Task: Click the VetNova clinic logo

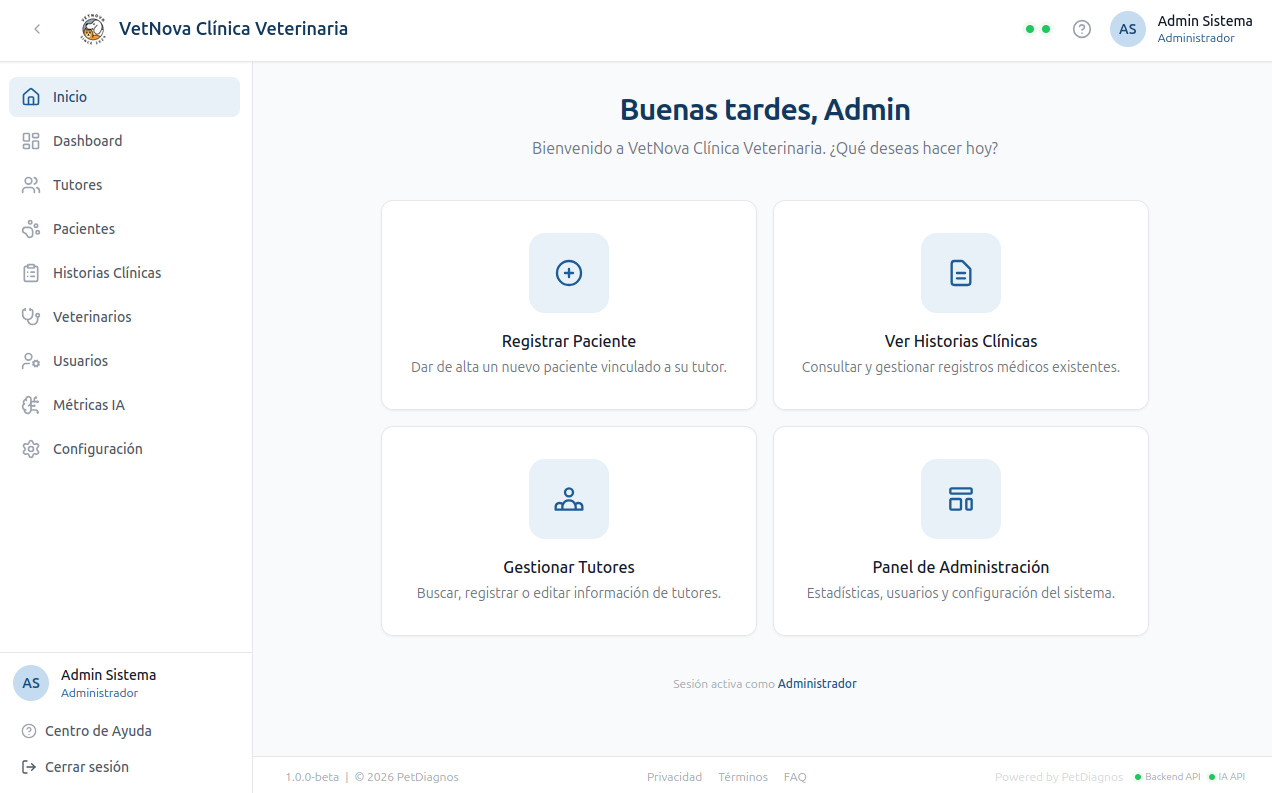Action: coord(92,29)
